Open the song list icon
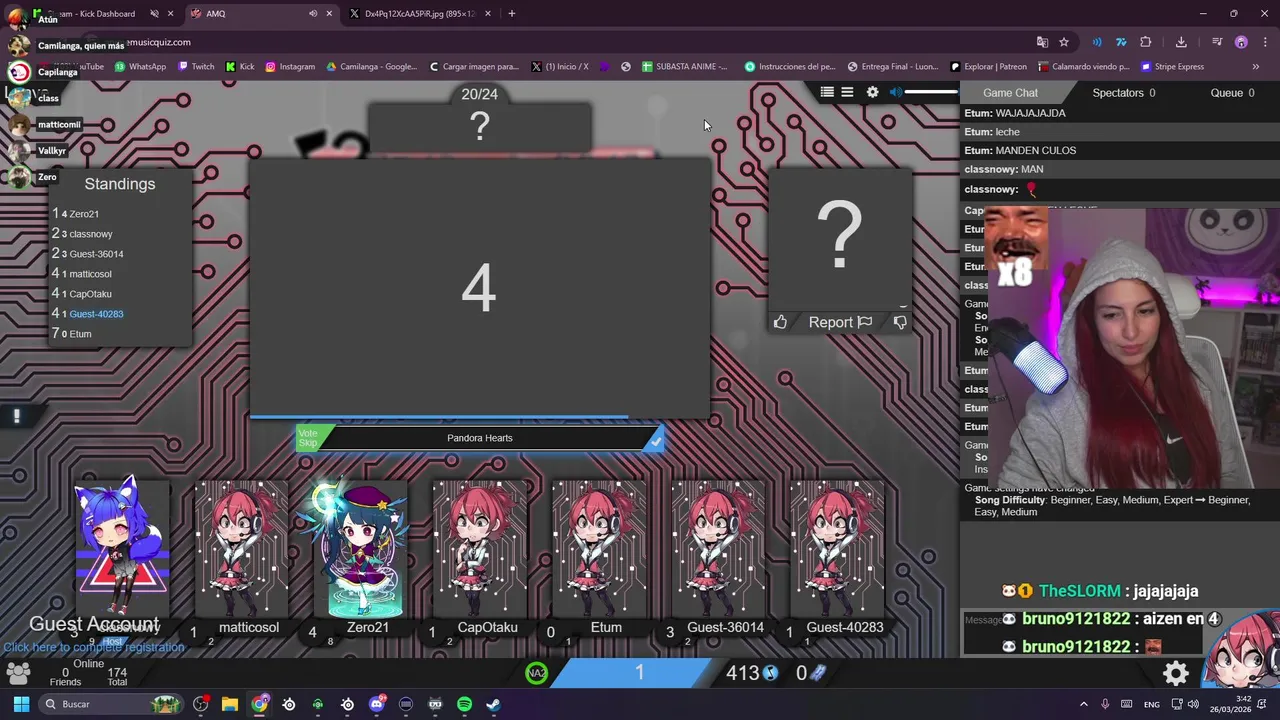 click(827, 92)
